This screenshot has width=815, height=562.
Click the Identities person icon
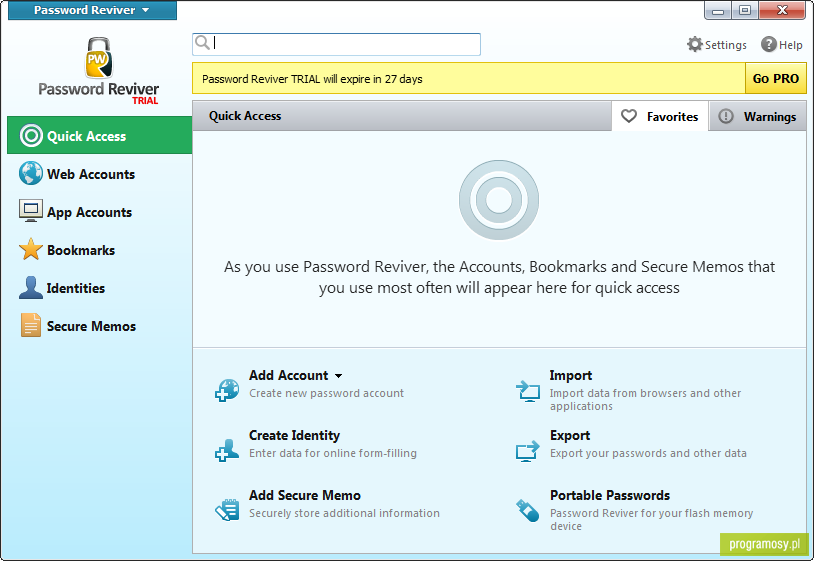click(x=31, y=287)
